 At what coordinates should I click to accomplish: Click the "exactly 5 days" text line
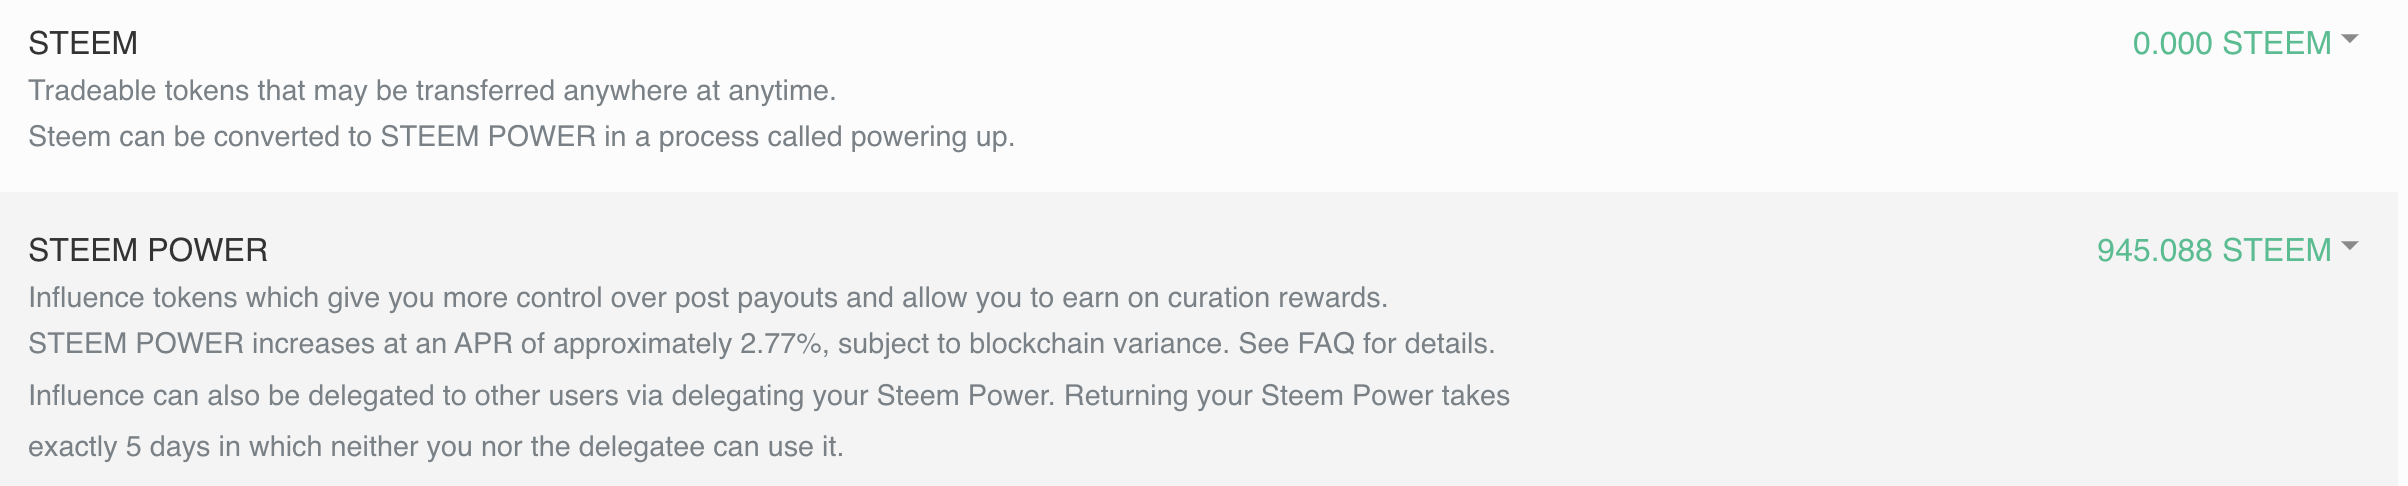pyautogui.click(x=435, y=447)
